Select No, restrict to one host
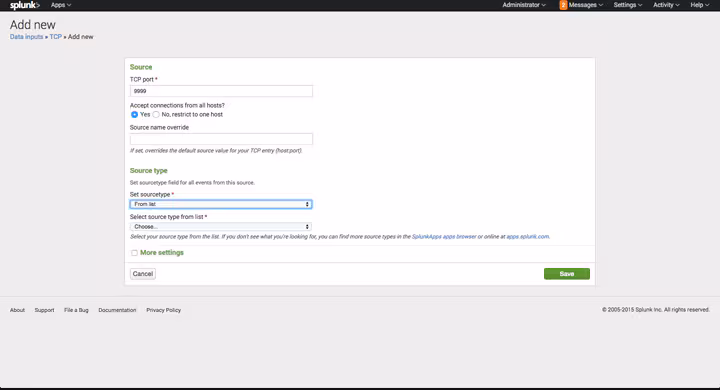 point(156,114)
